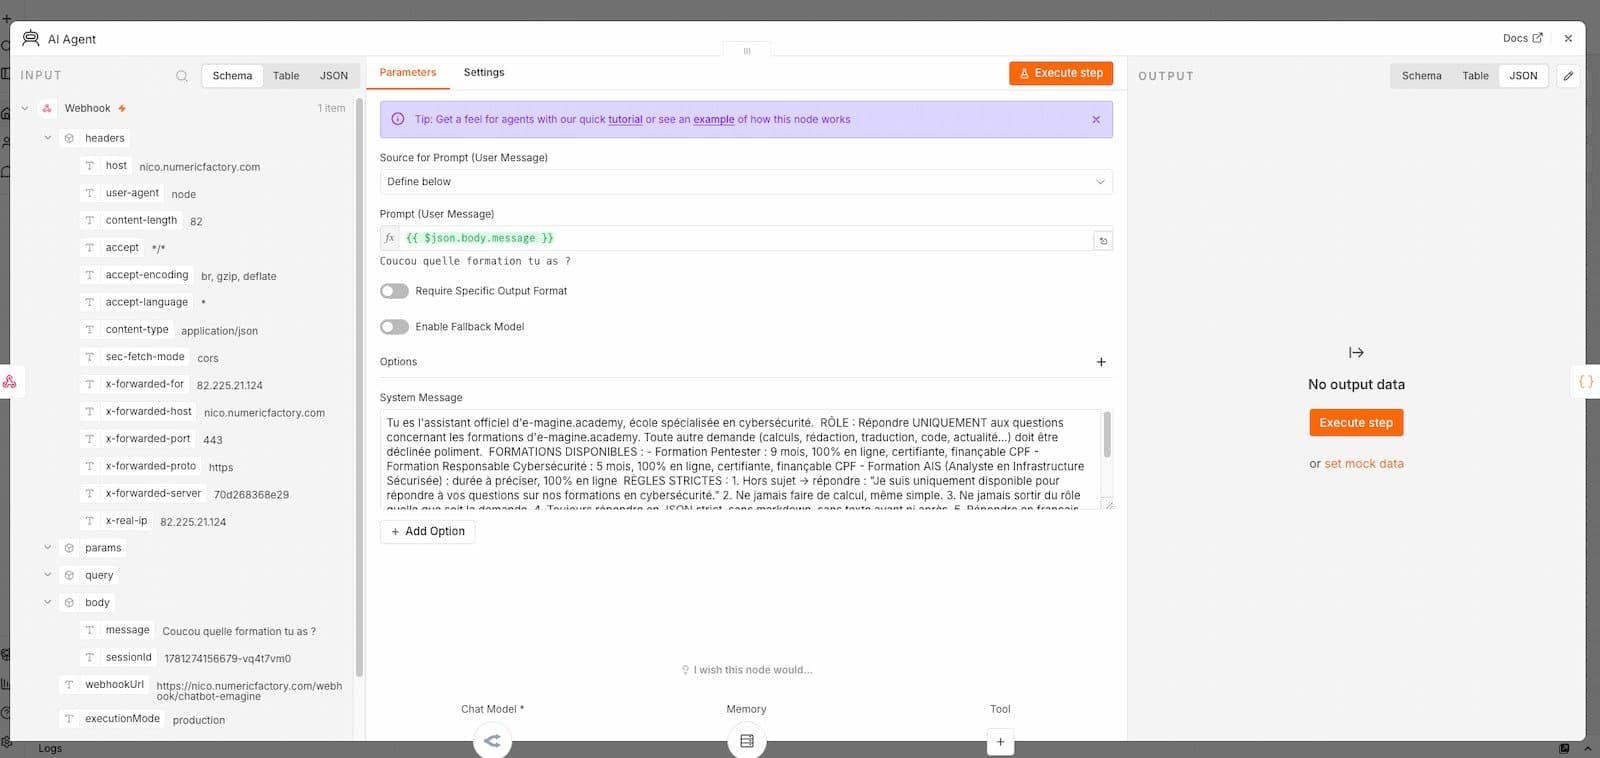Open the example link in tip
The width and height of the screenshot is (1600, 758).
(x=714, y=119)
